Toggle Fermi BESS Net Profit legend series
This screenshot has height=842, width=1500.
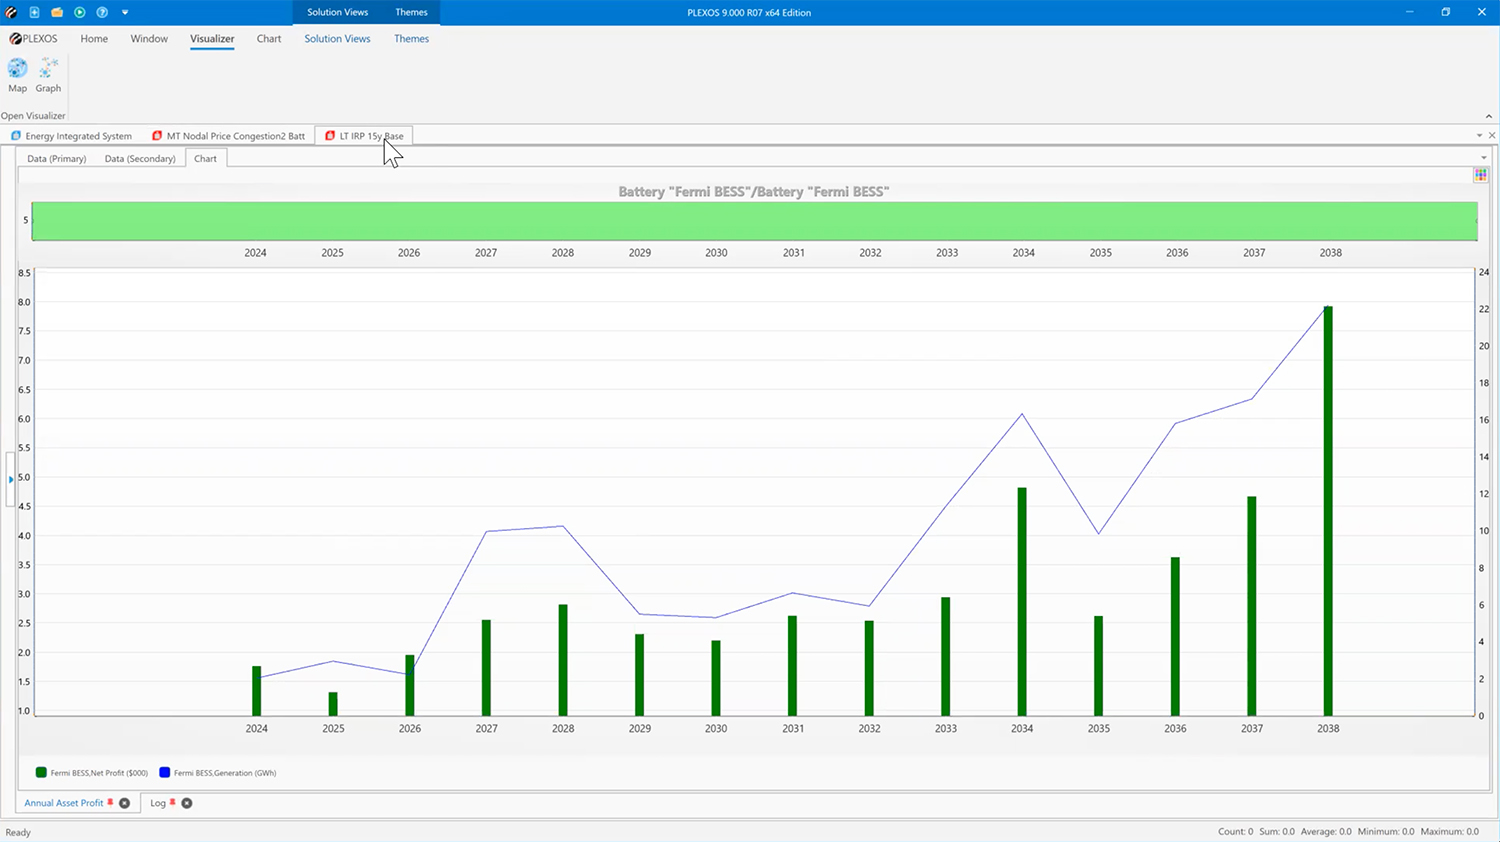click(41, 773)
